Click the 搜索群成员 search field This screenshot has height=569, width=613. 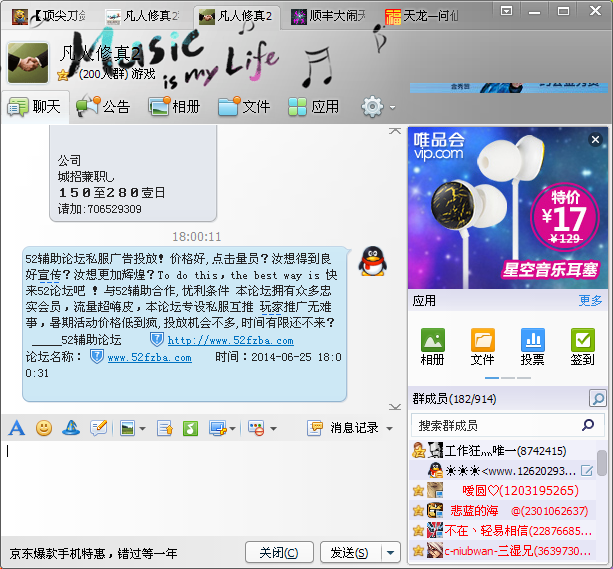click(x=500, y=425)
